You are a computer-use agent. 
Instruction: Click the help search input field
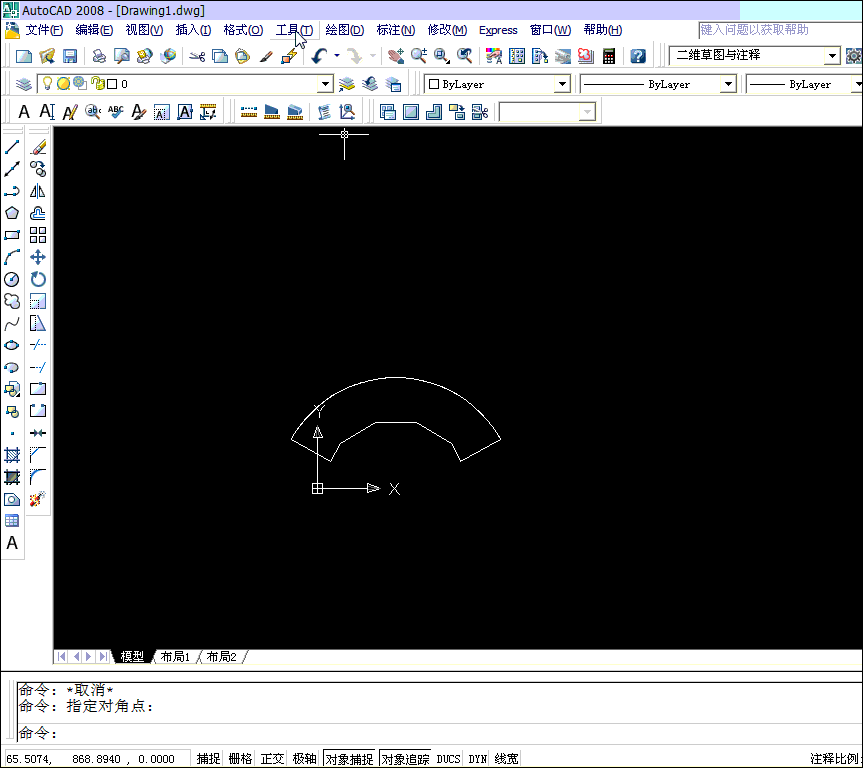[780, 30]
